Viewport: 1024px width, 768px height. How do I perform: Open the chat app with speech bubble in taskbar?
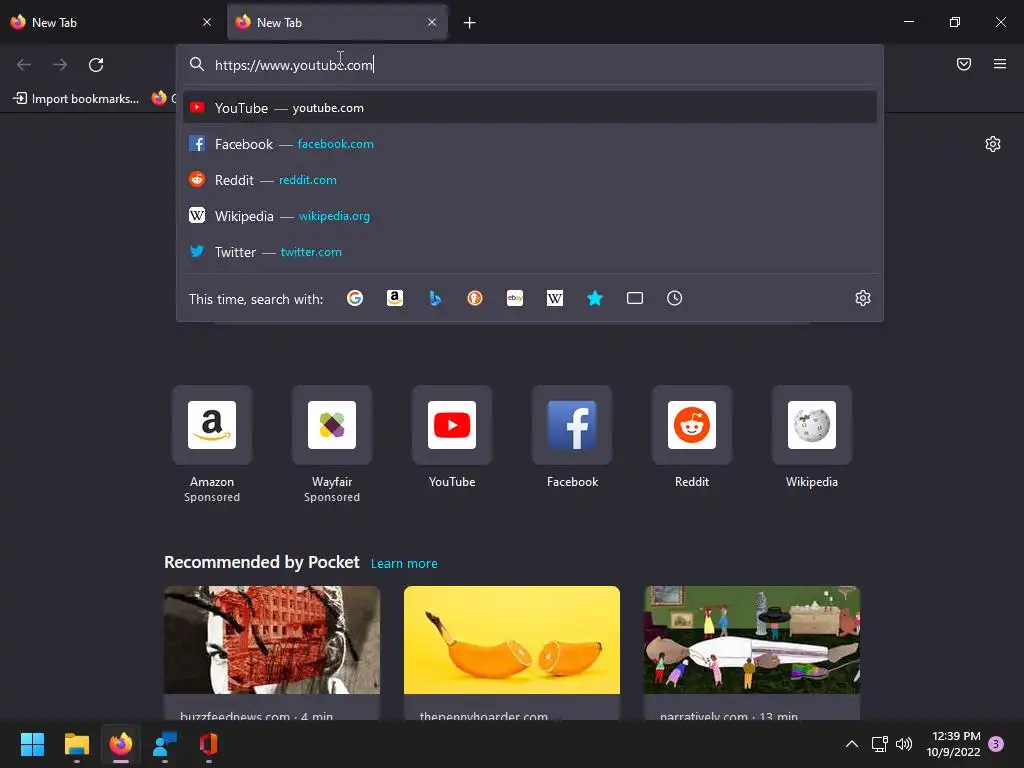point(165,744)
